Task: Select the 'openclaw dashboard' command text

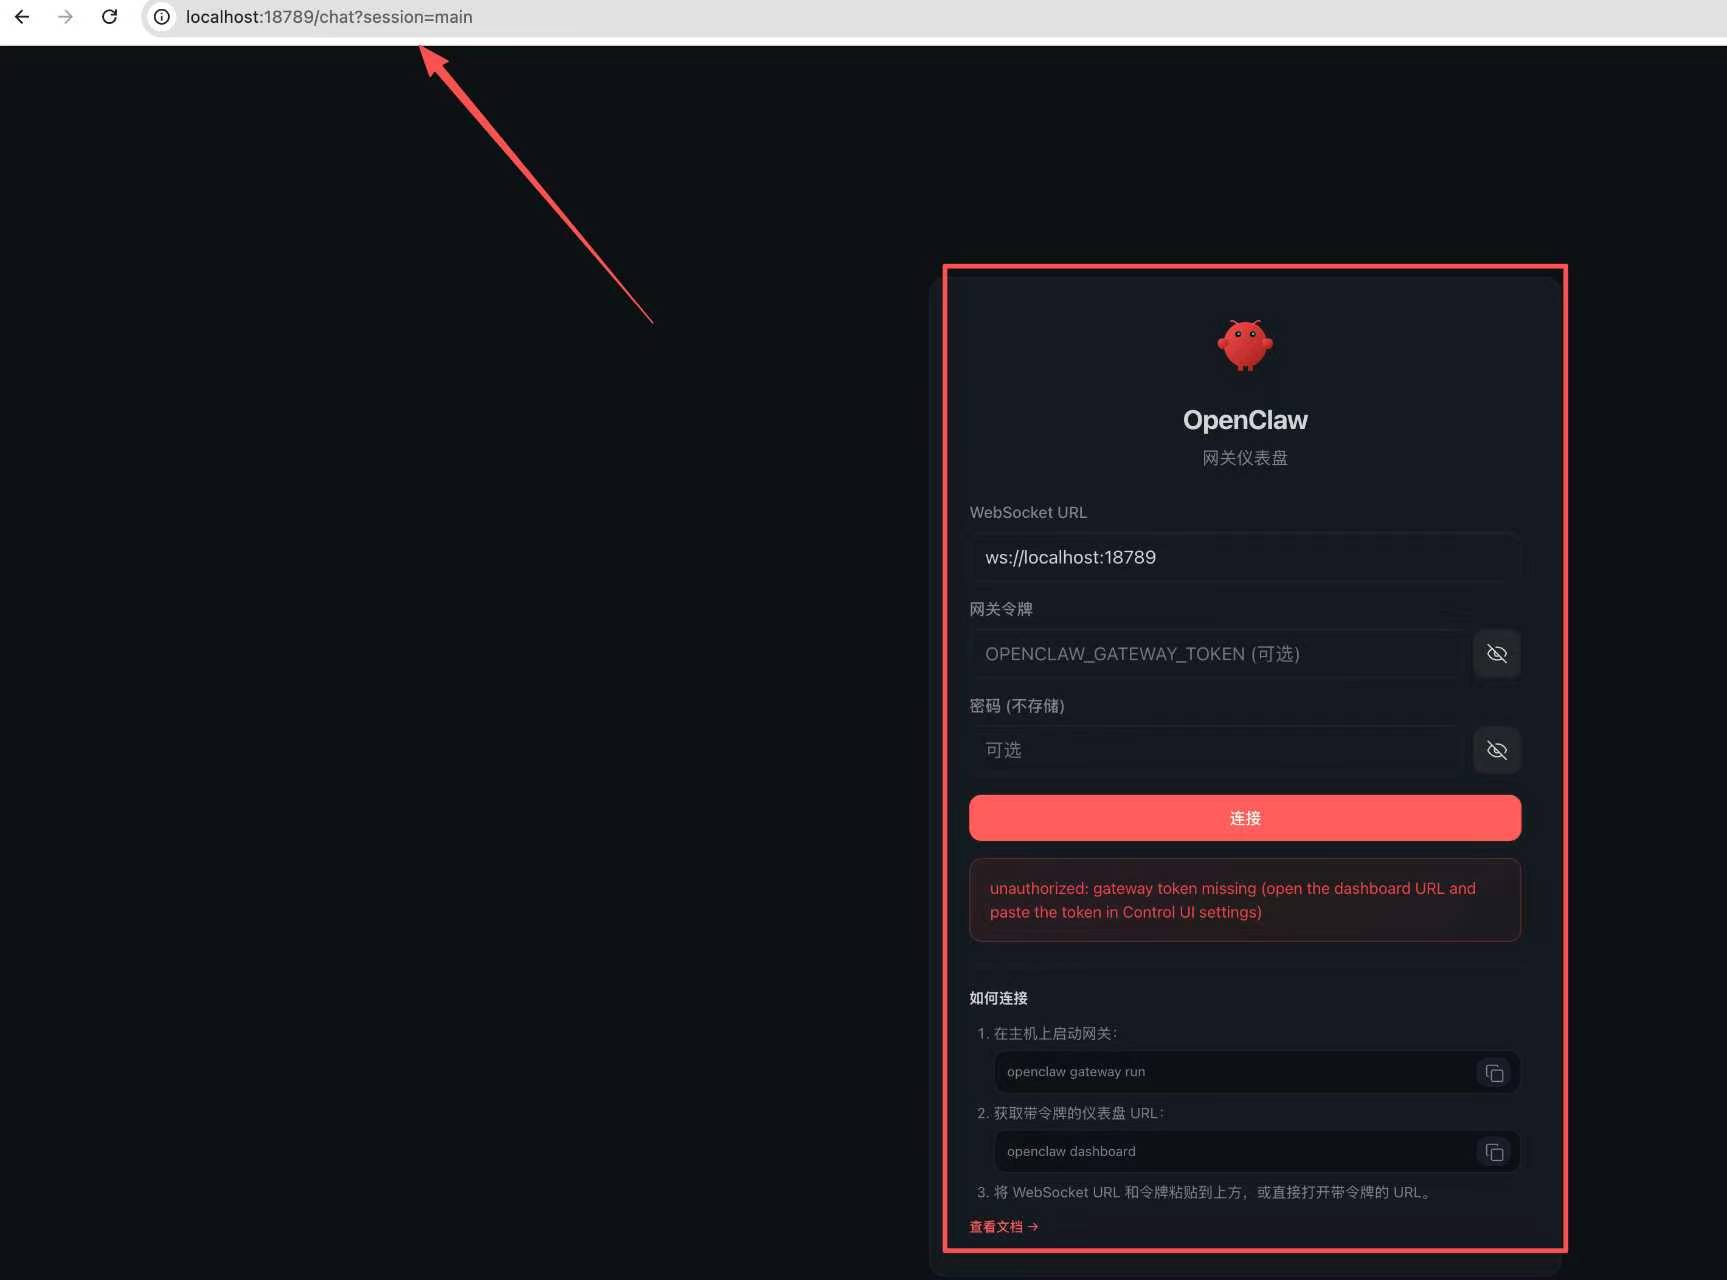Action: point(1071,1152)
